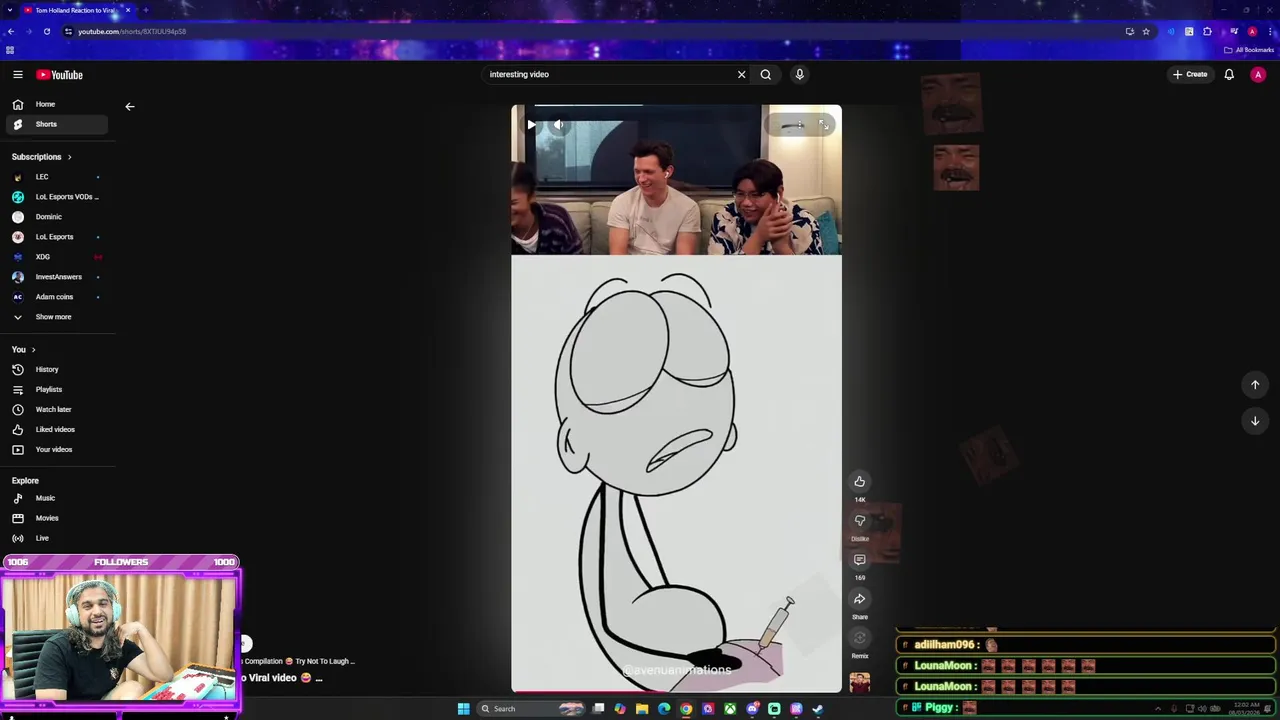
Task: Install app via address bar icon
Action: [x=1130, y=31]
